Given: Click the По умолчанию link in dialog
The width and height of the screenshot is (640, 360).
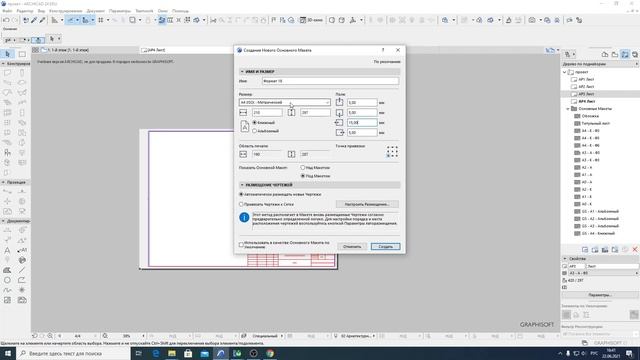Looking at the screenshot, I should pos(387,62).
